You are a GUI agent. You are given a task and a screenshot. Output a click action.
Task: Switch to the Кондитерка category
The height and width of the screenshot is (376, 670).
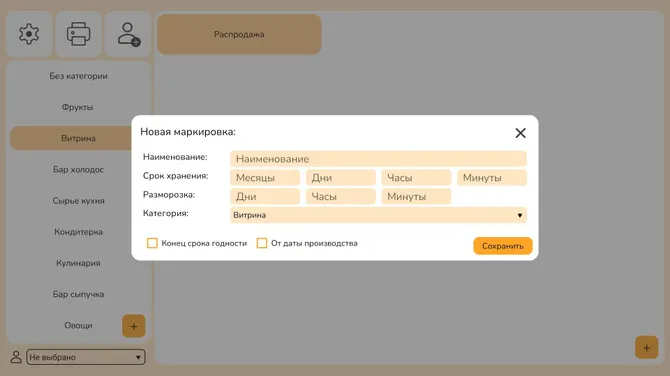click(78, 232)
